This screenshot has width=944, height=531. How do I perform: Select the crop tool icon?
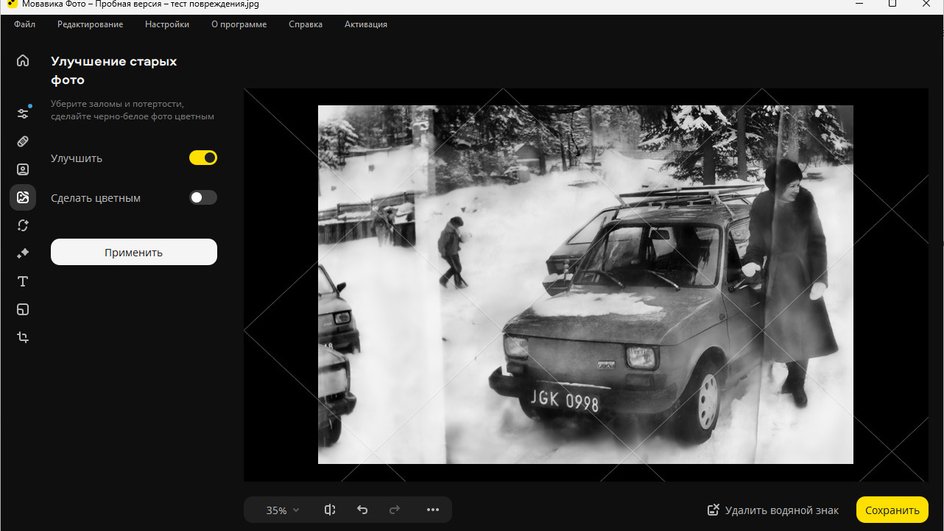tap(23, 337)
